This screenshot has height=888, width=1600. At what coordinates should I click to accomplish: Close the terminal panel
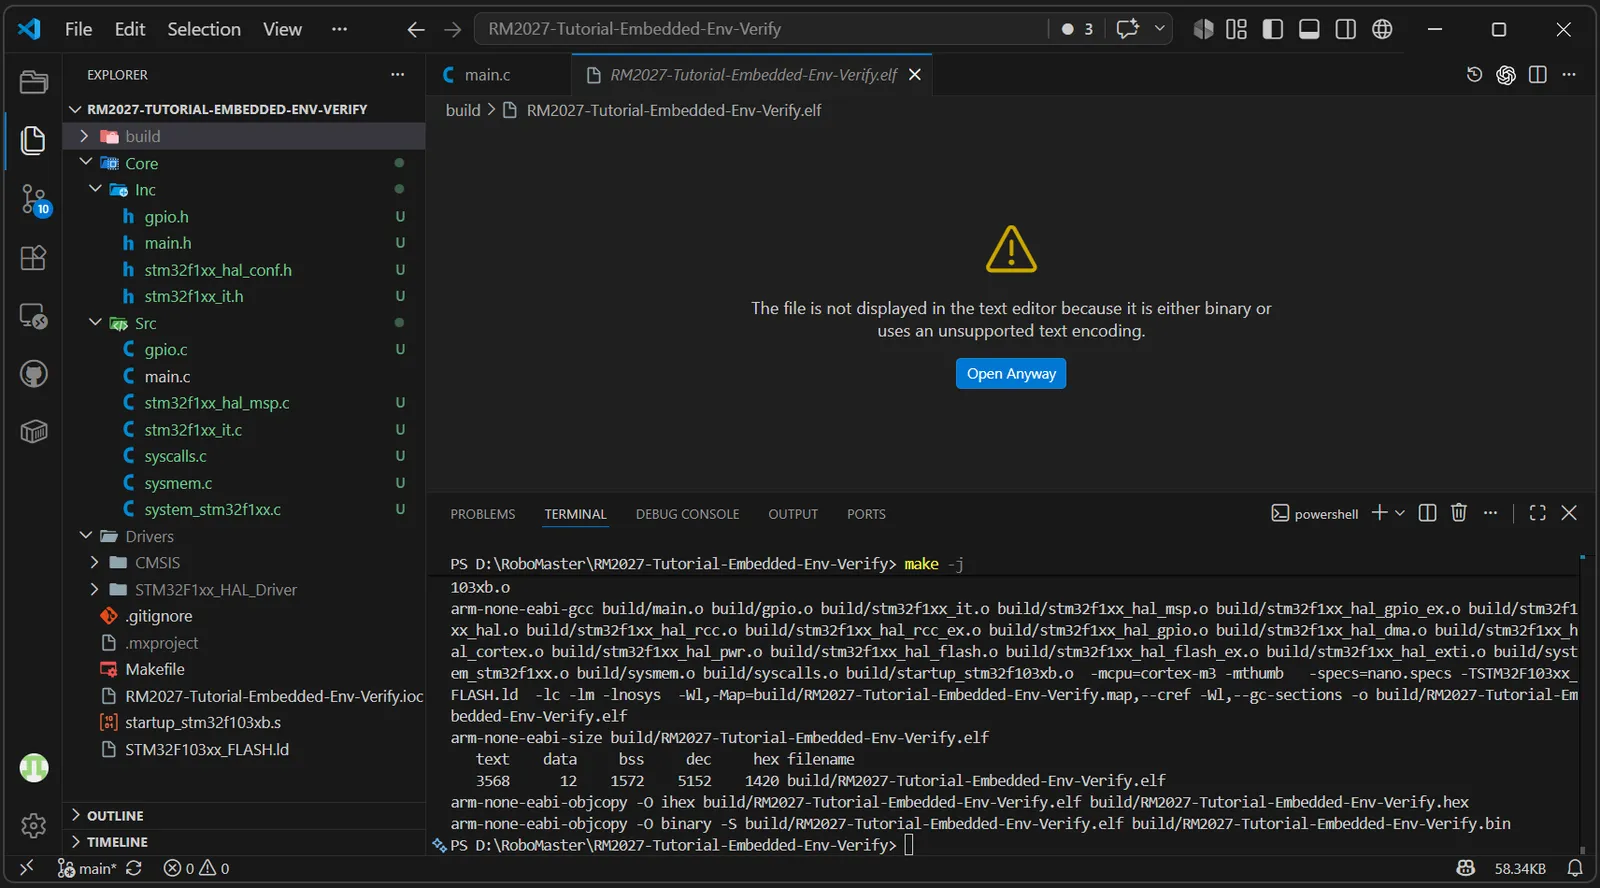(x=1569, y=513)
